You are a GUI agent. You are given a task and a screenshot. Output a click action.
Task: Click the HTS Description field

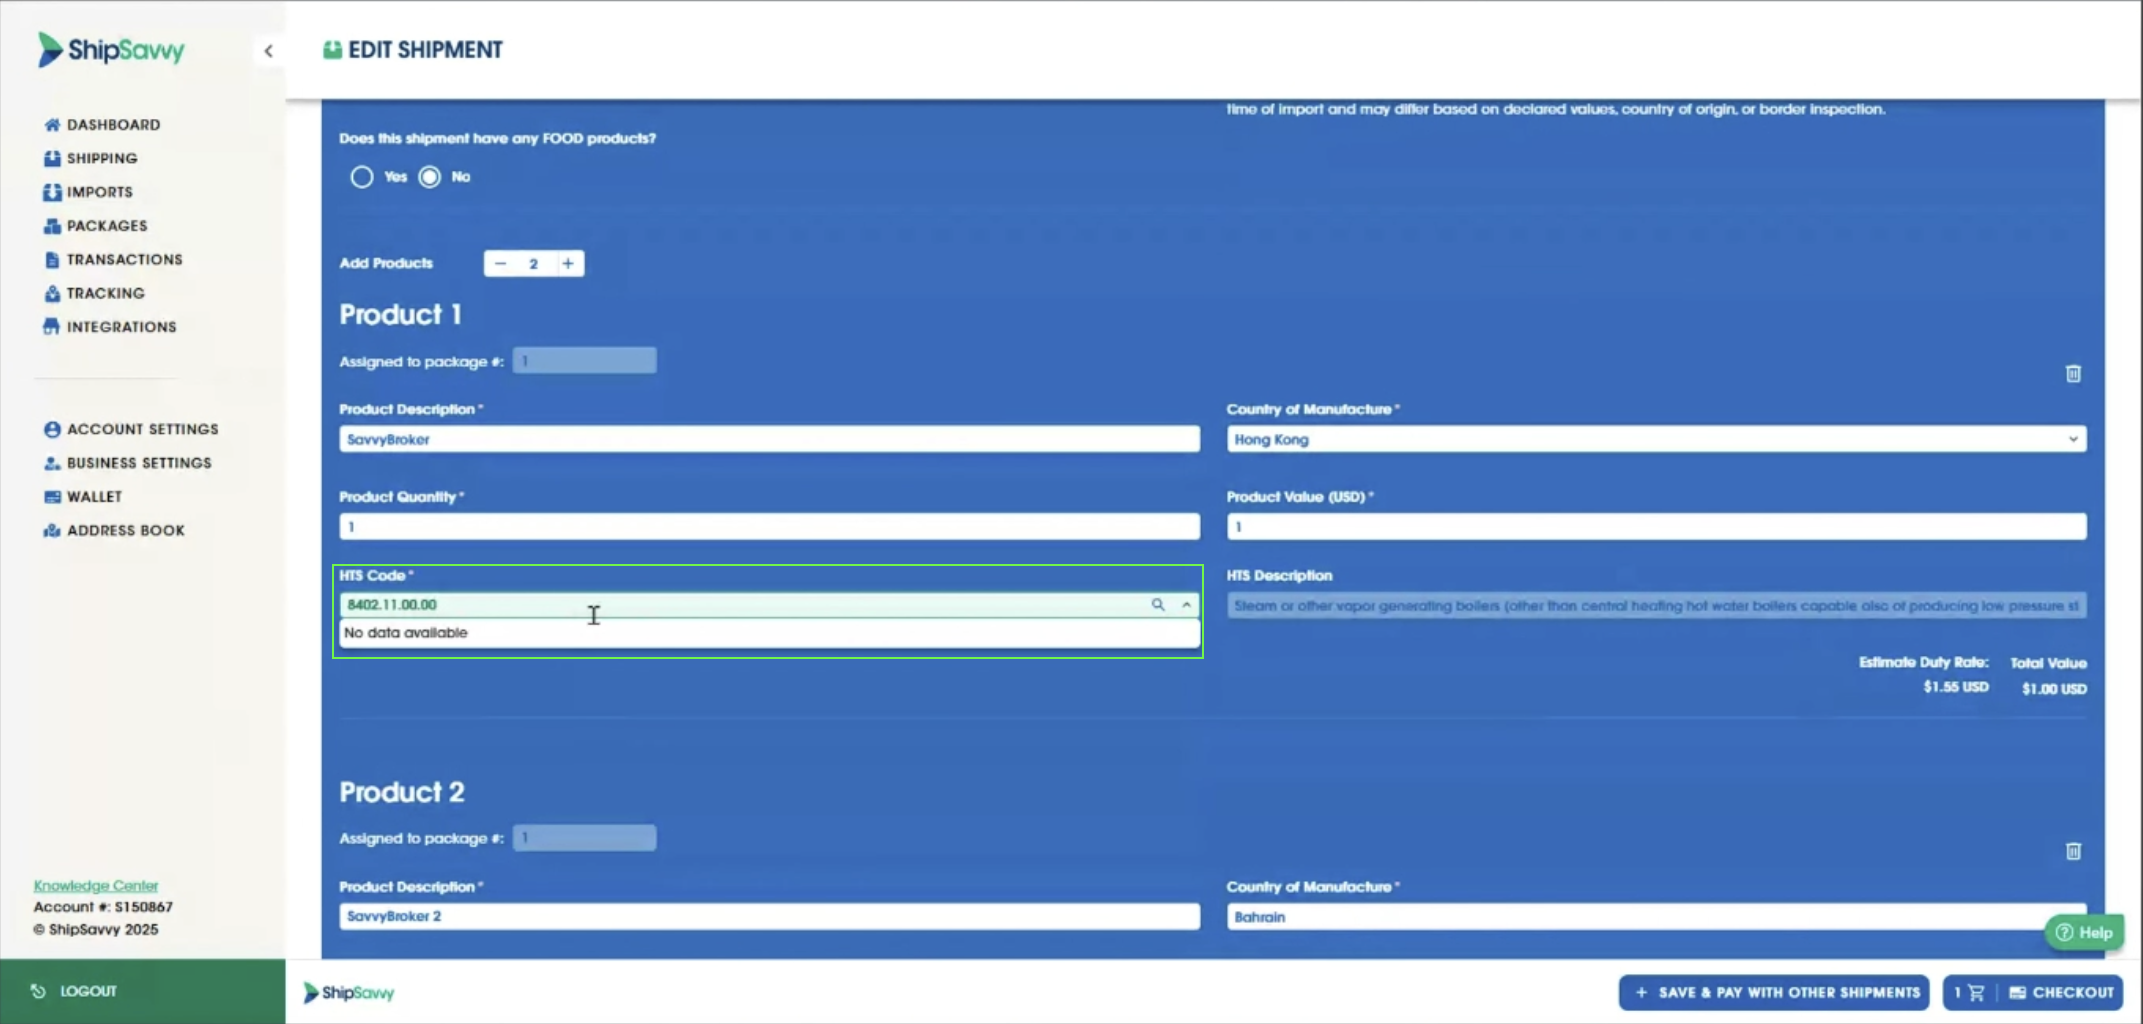pos(1656,606)
